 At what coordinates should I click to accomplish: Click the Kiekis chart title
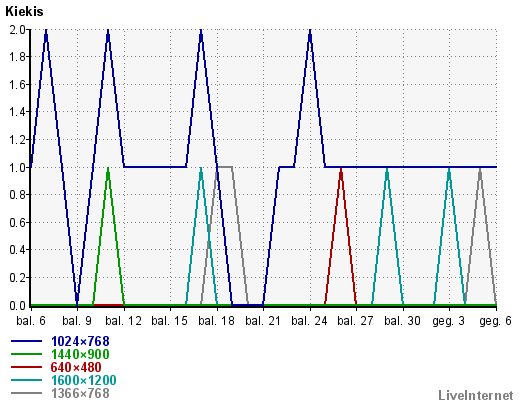(x=24, y=11)
